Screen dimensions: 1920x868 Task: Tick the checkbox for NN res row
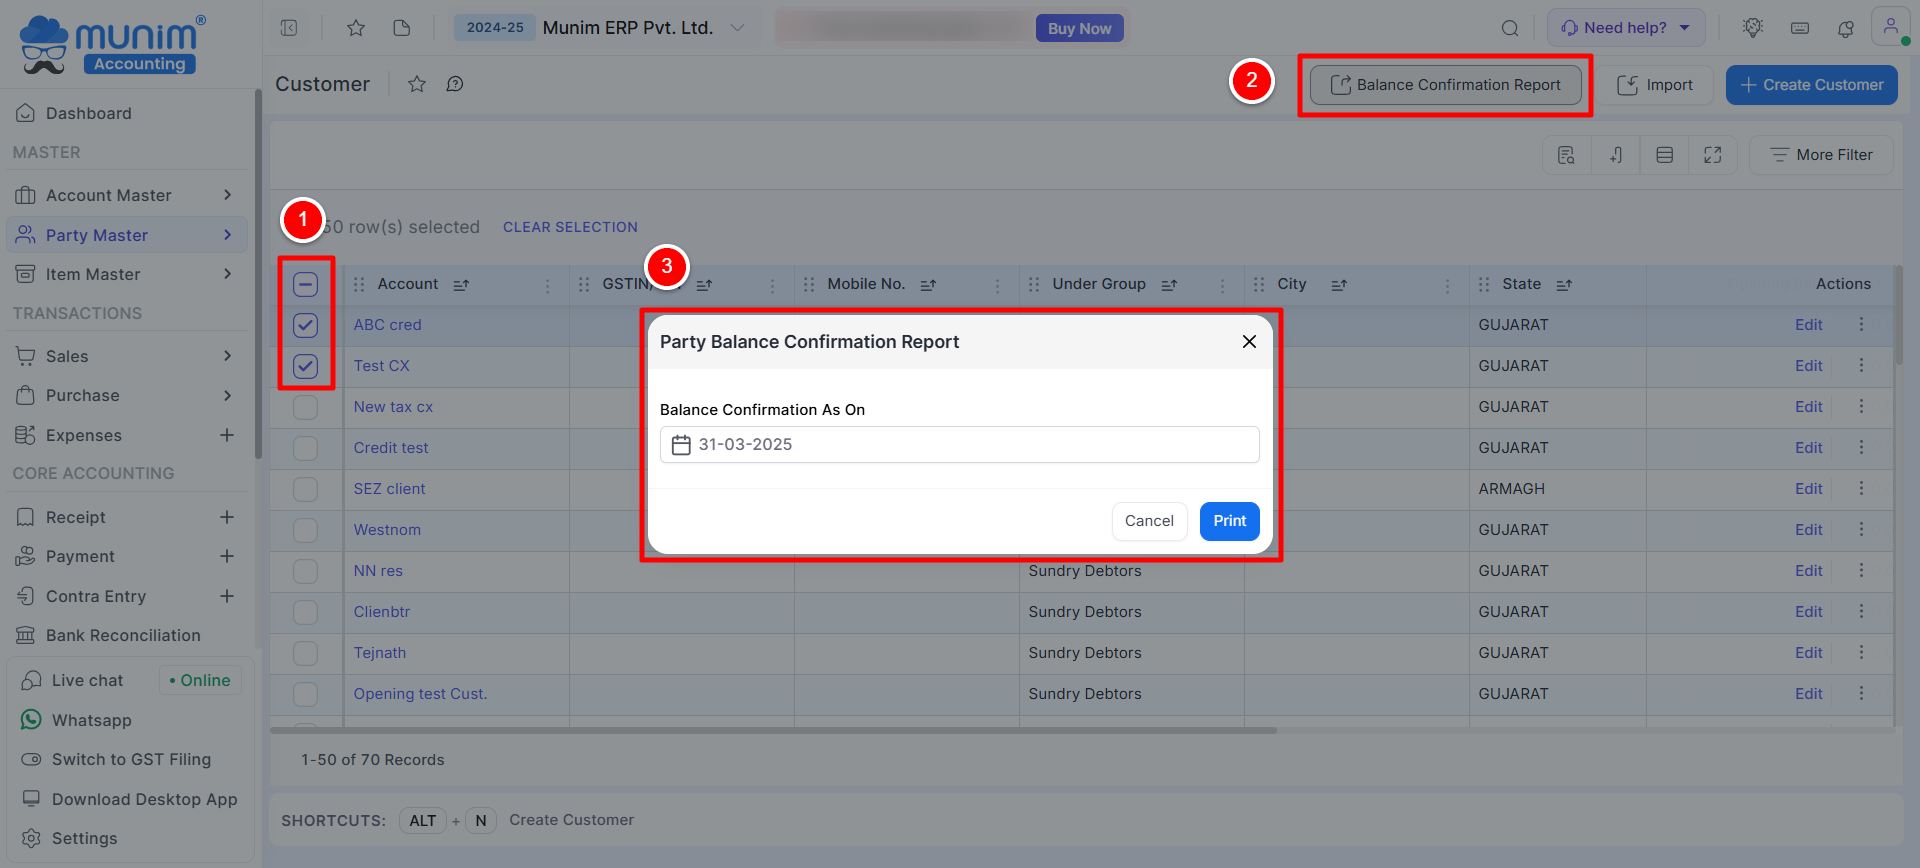coord(306,571)
